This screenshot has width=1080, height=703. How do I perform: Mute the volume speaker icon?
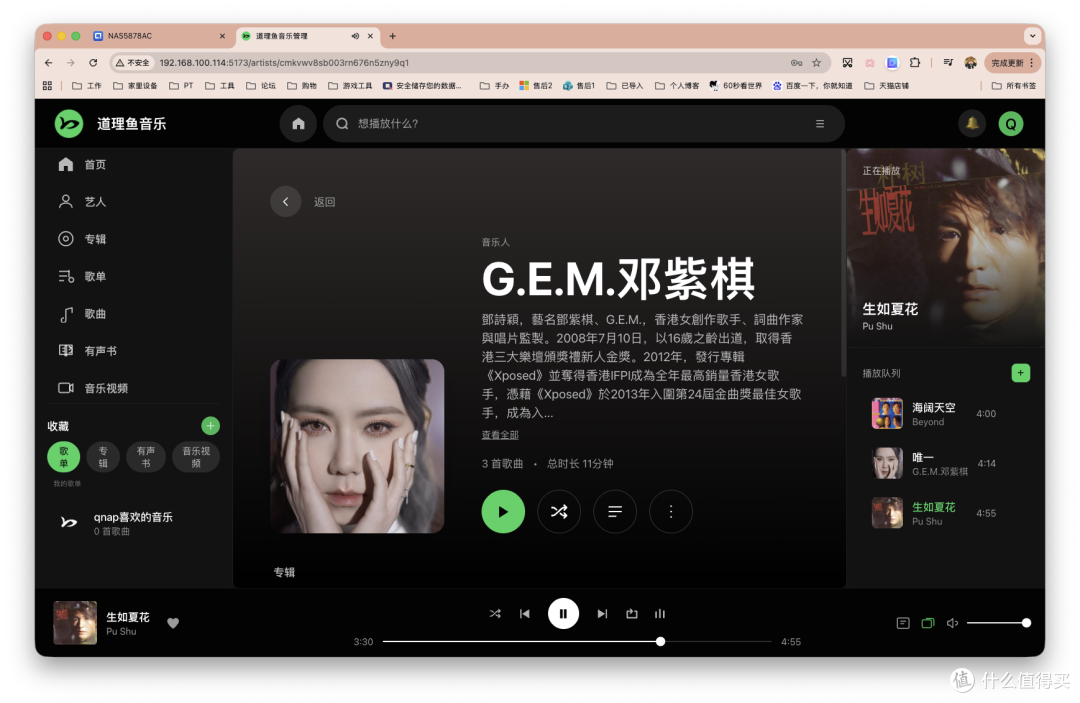pos(953,623)
